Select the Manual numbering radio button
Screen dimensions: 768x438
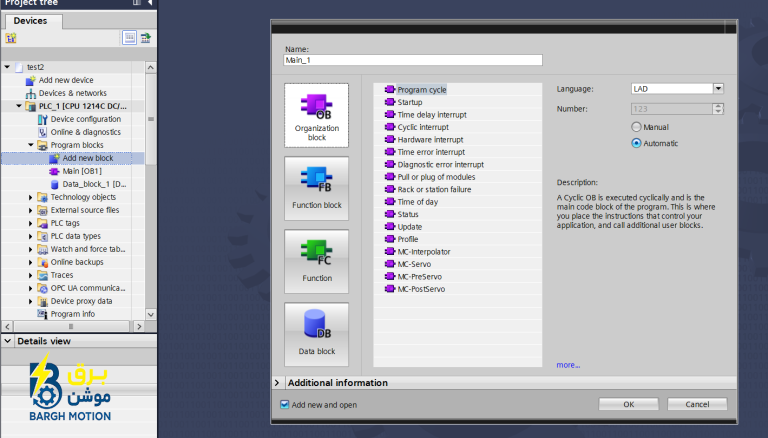click(636, 127)
